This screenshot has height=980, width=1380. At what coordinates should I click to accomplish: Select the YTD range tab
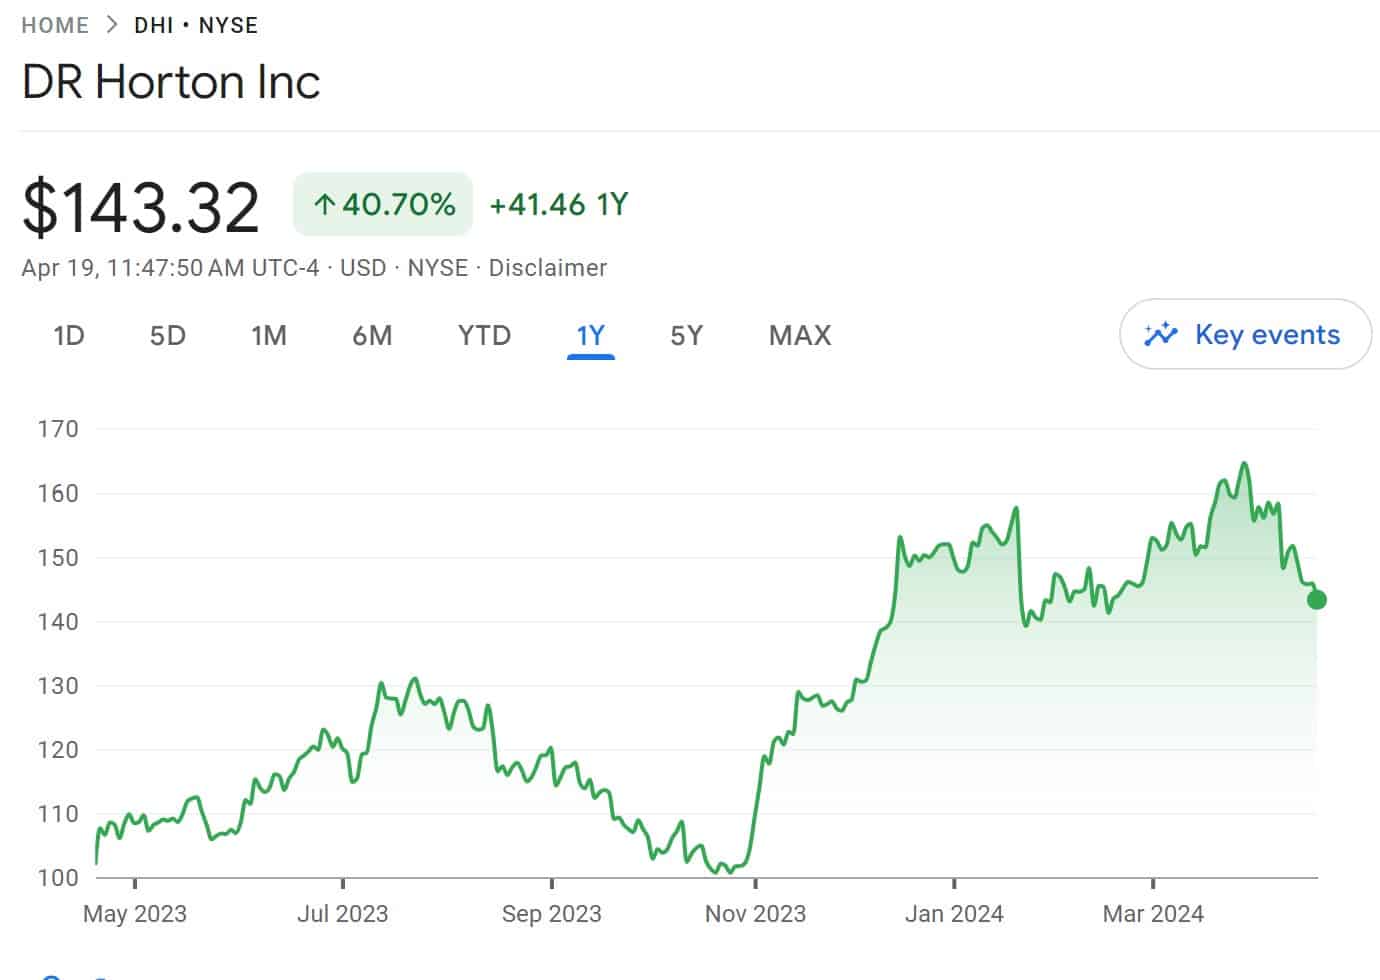tap(484, 335)
